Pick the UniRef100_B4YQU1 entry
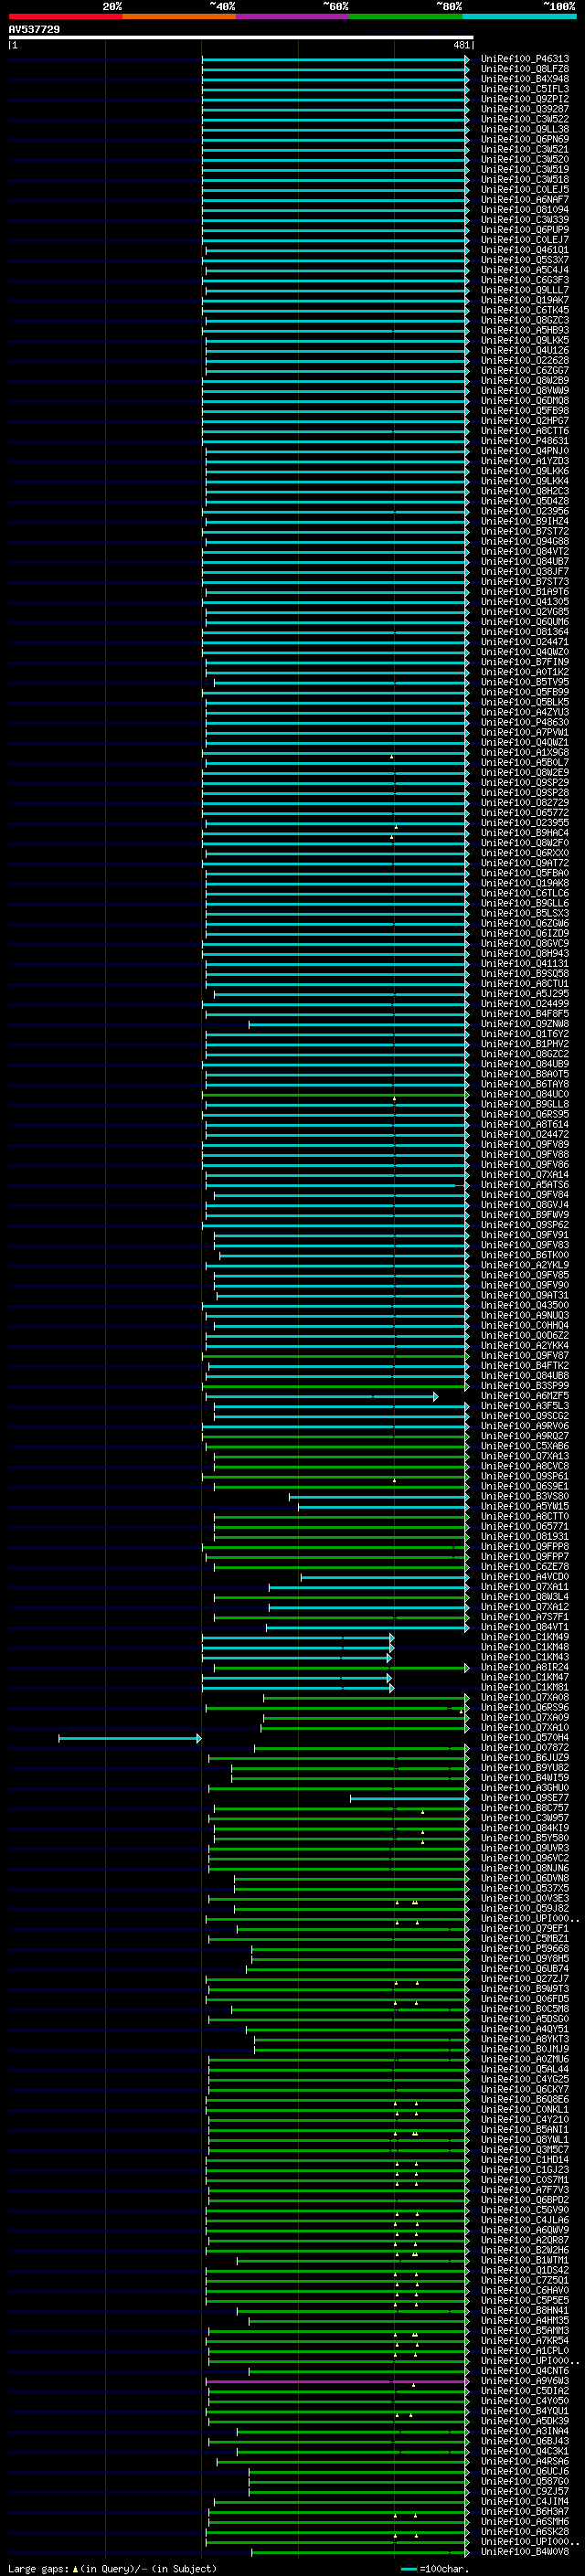Image resolution: width=585 pixels, height=2576 pixels. (x=525, y=2411)
